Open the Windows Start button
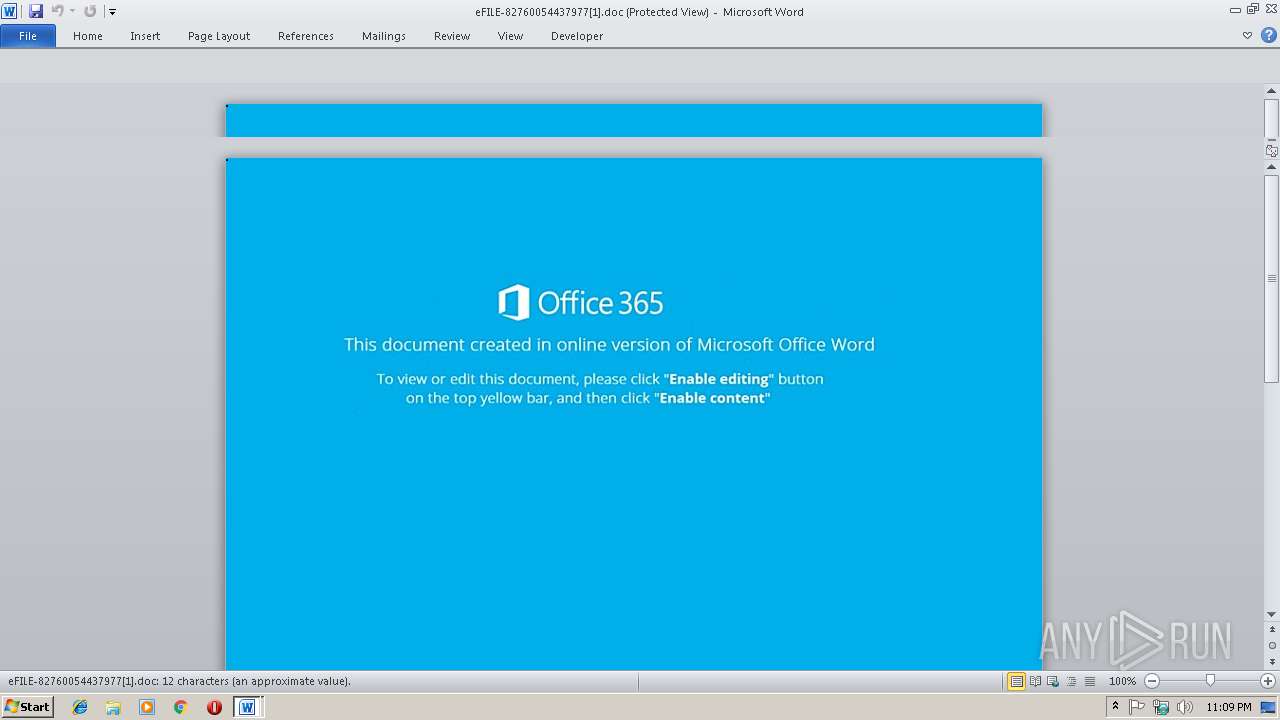The image size is (1280, 720). [28, 707]
